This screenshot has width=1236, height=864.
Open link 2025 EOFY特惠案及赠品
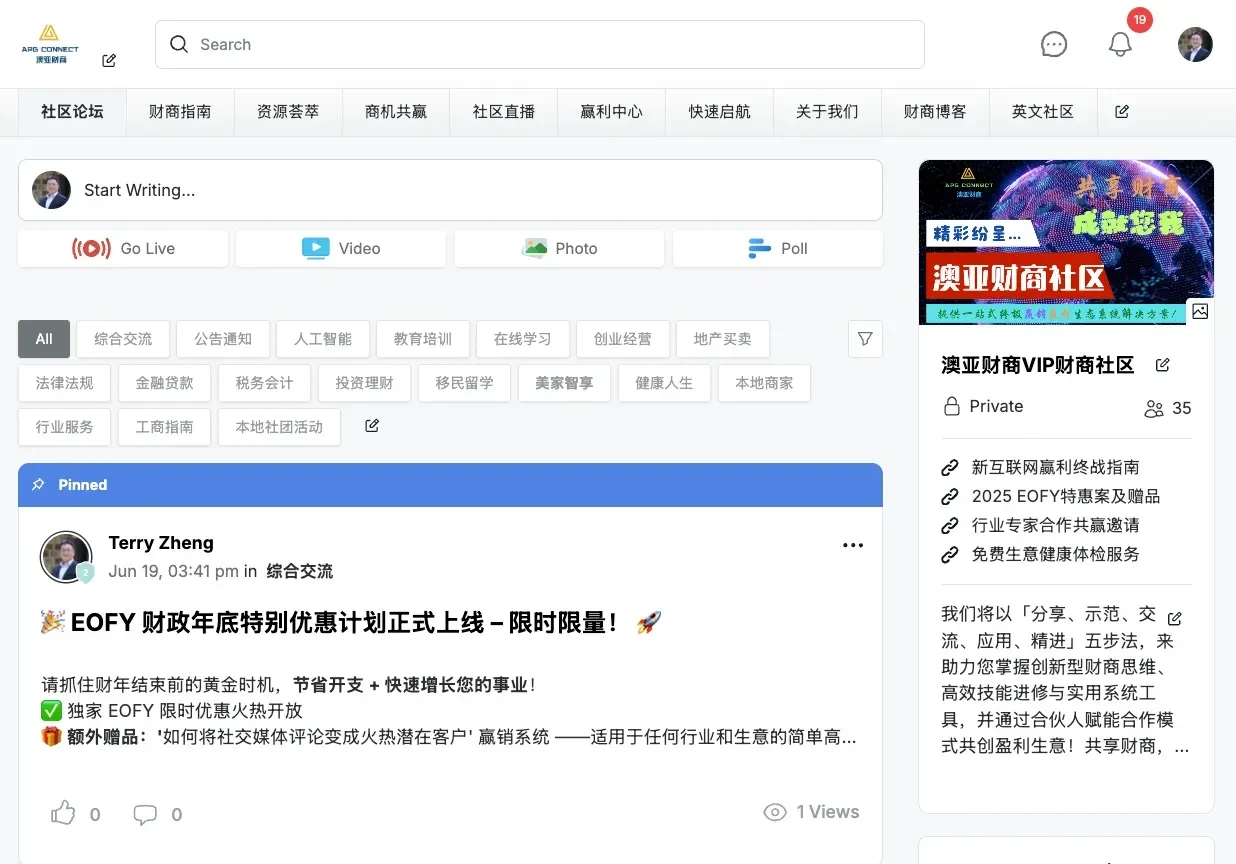(x=1066, y=496)
